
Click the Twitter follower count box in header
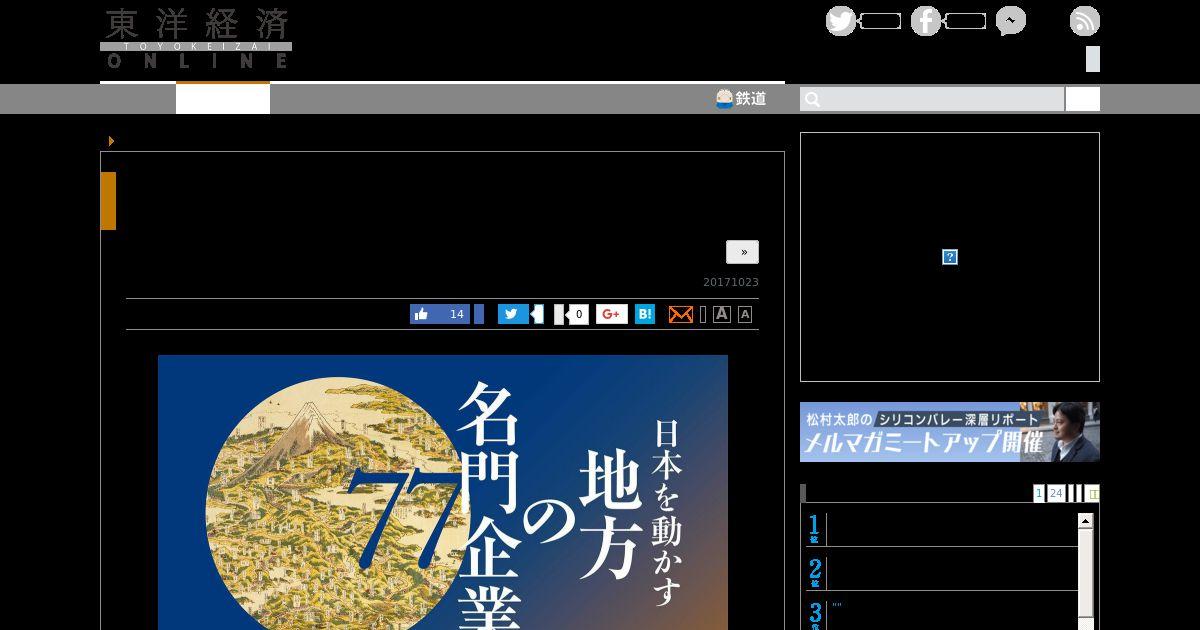pyautogui.click(x=880, y=21)
